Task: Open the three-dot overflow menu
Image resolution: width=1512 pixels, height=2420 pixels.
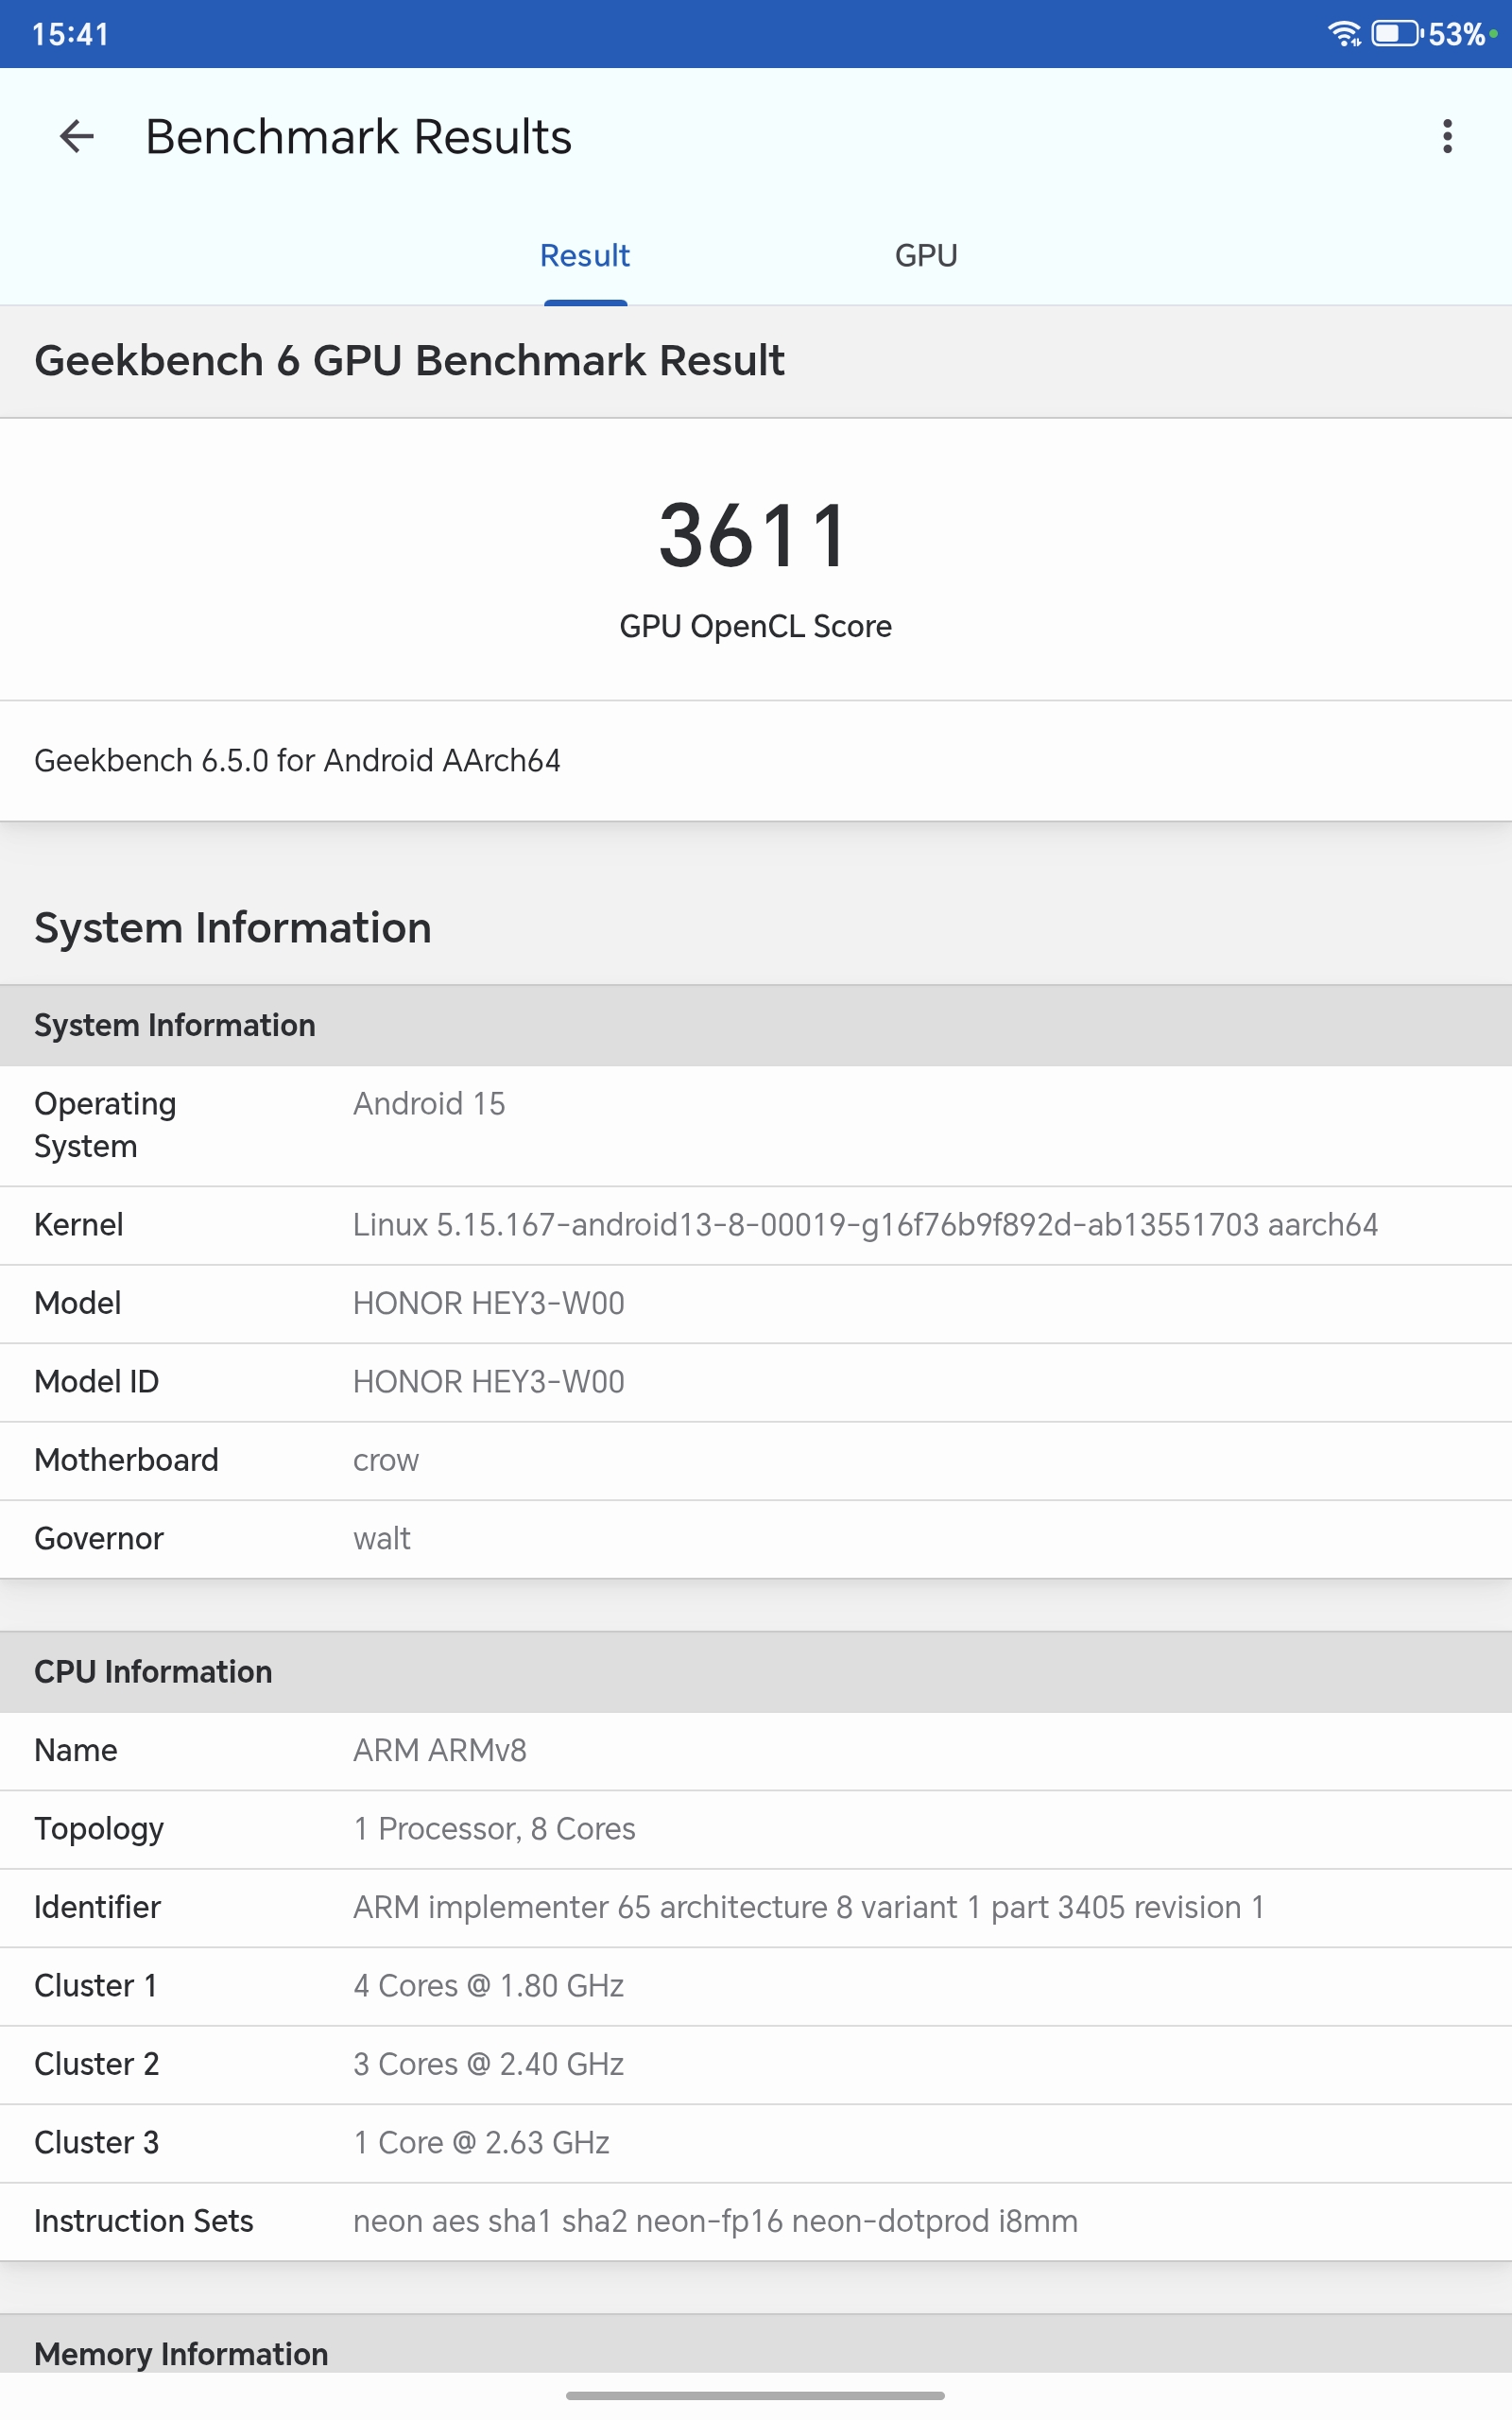Action: click(1446, 136)
